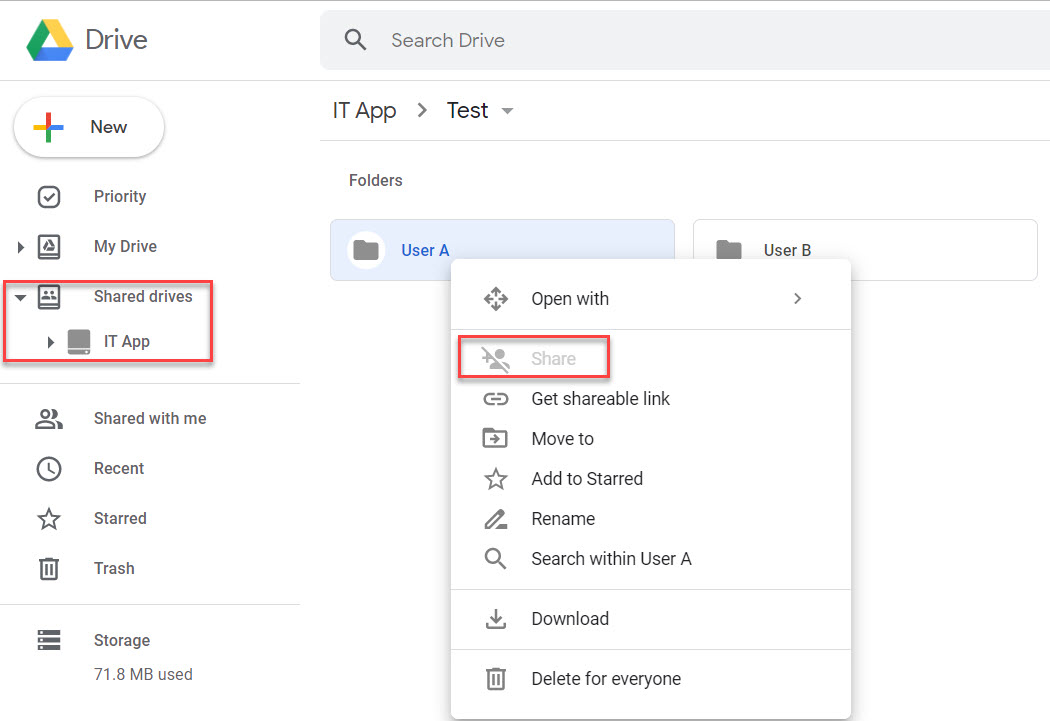Collapse the Shared drives tree

tap(20, 296)
